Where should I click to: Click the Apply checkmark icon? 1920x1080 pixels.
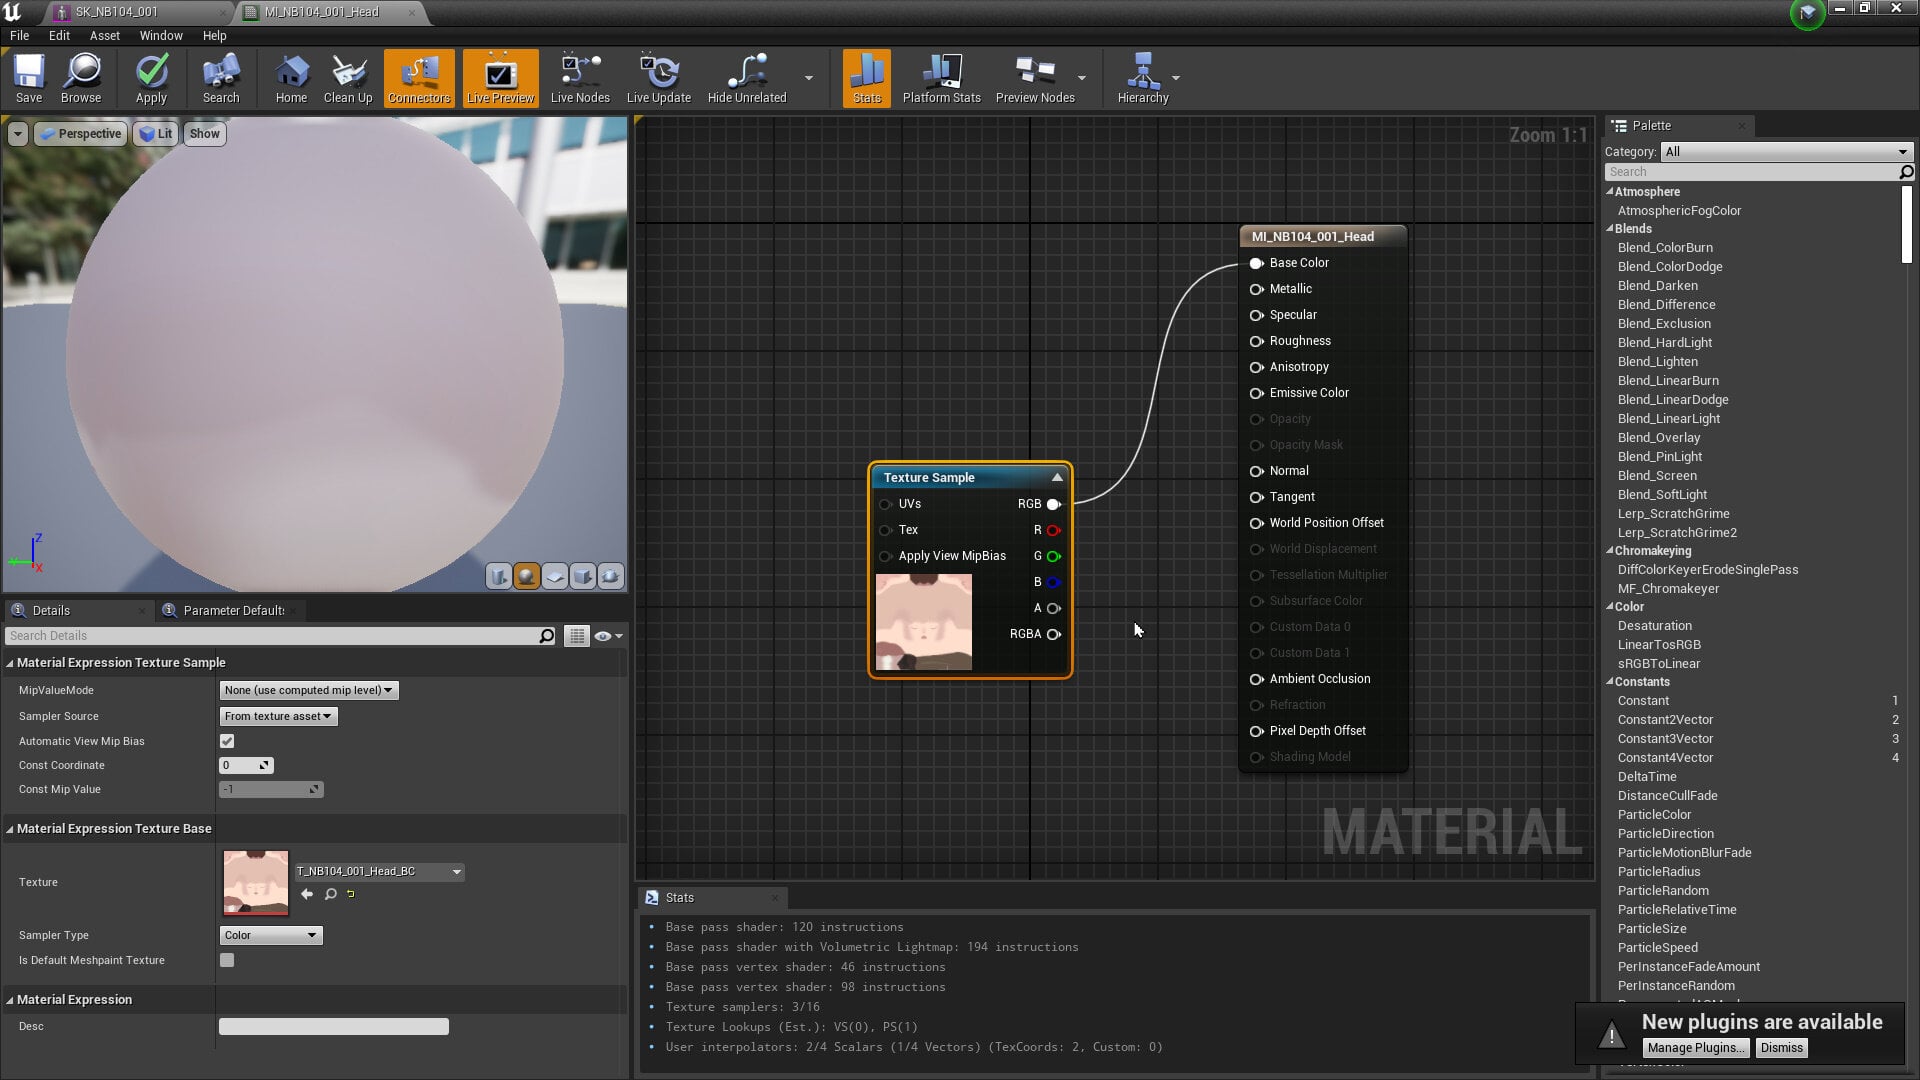(x=151, y=78)
